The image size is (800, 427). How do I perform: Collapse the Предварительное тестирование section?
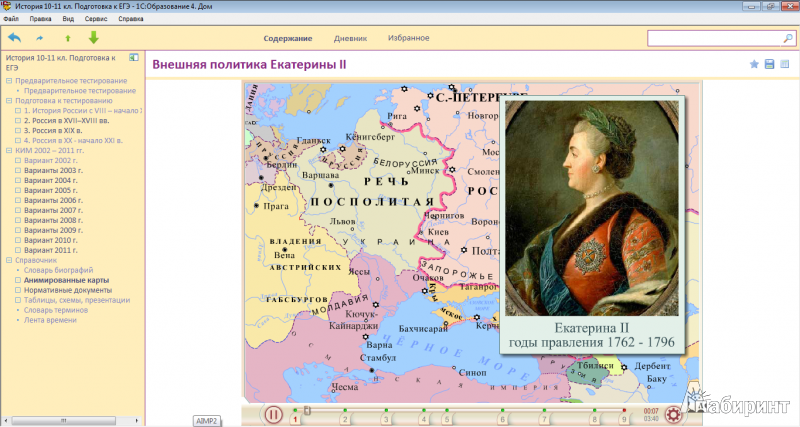pos(9,81)
